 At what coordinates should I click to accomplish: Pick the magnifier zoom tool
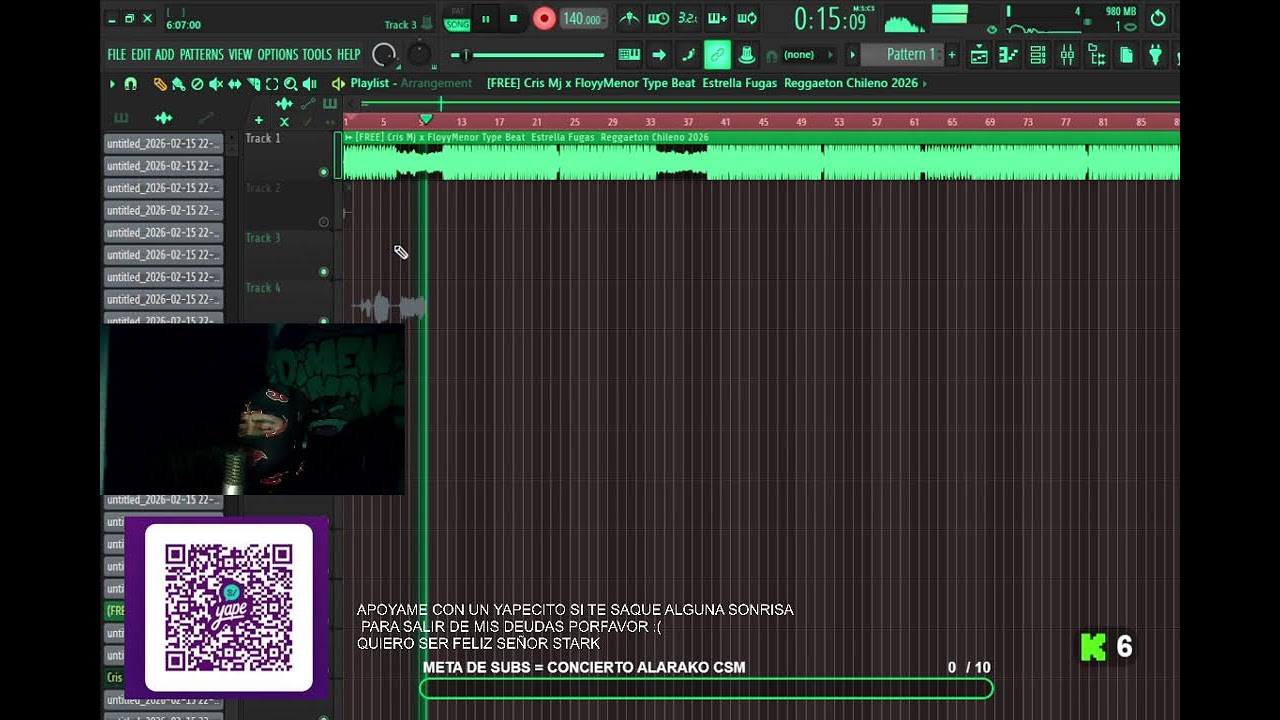290,84
